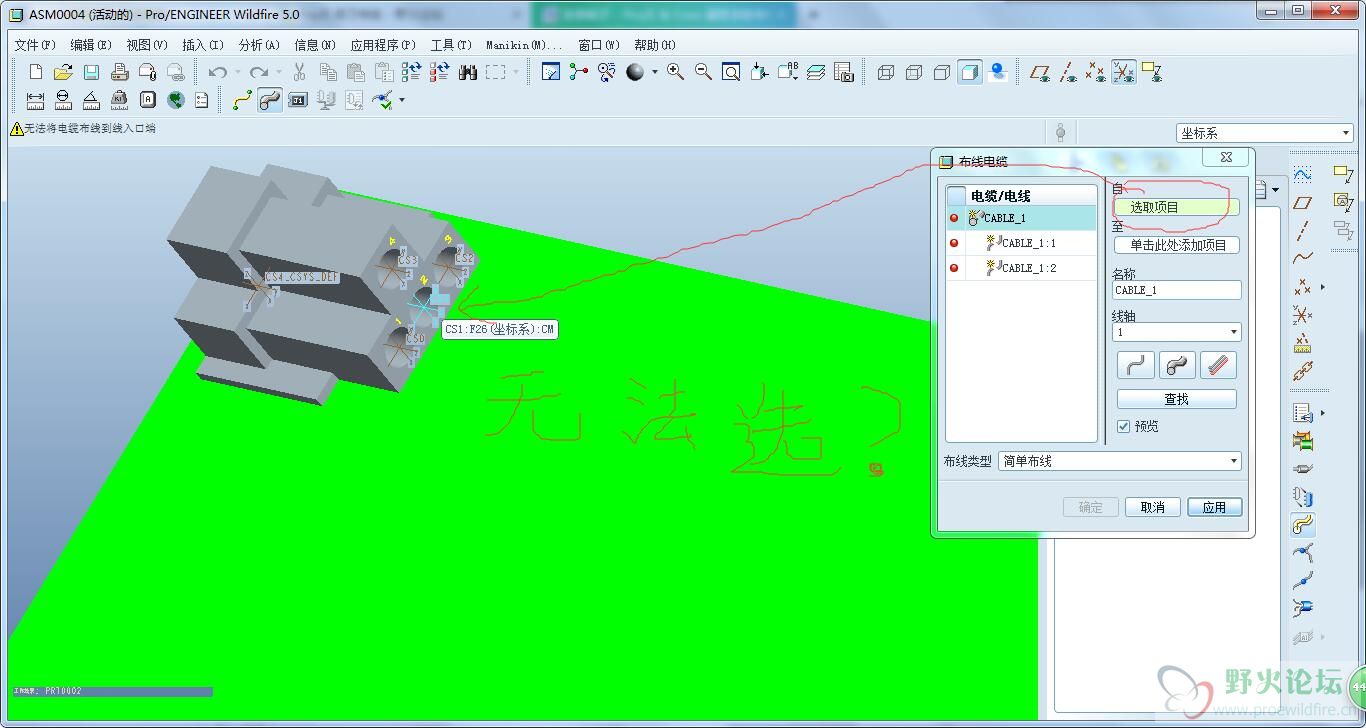The width and height of the screenshot is (1366, 728).
Task: Click the diameter measure icon
Action: pyautogui.click(x=63, y=100)
